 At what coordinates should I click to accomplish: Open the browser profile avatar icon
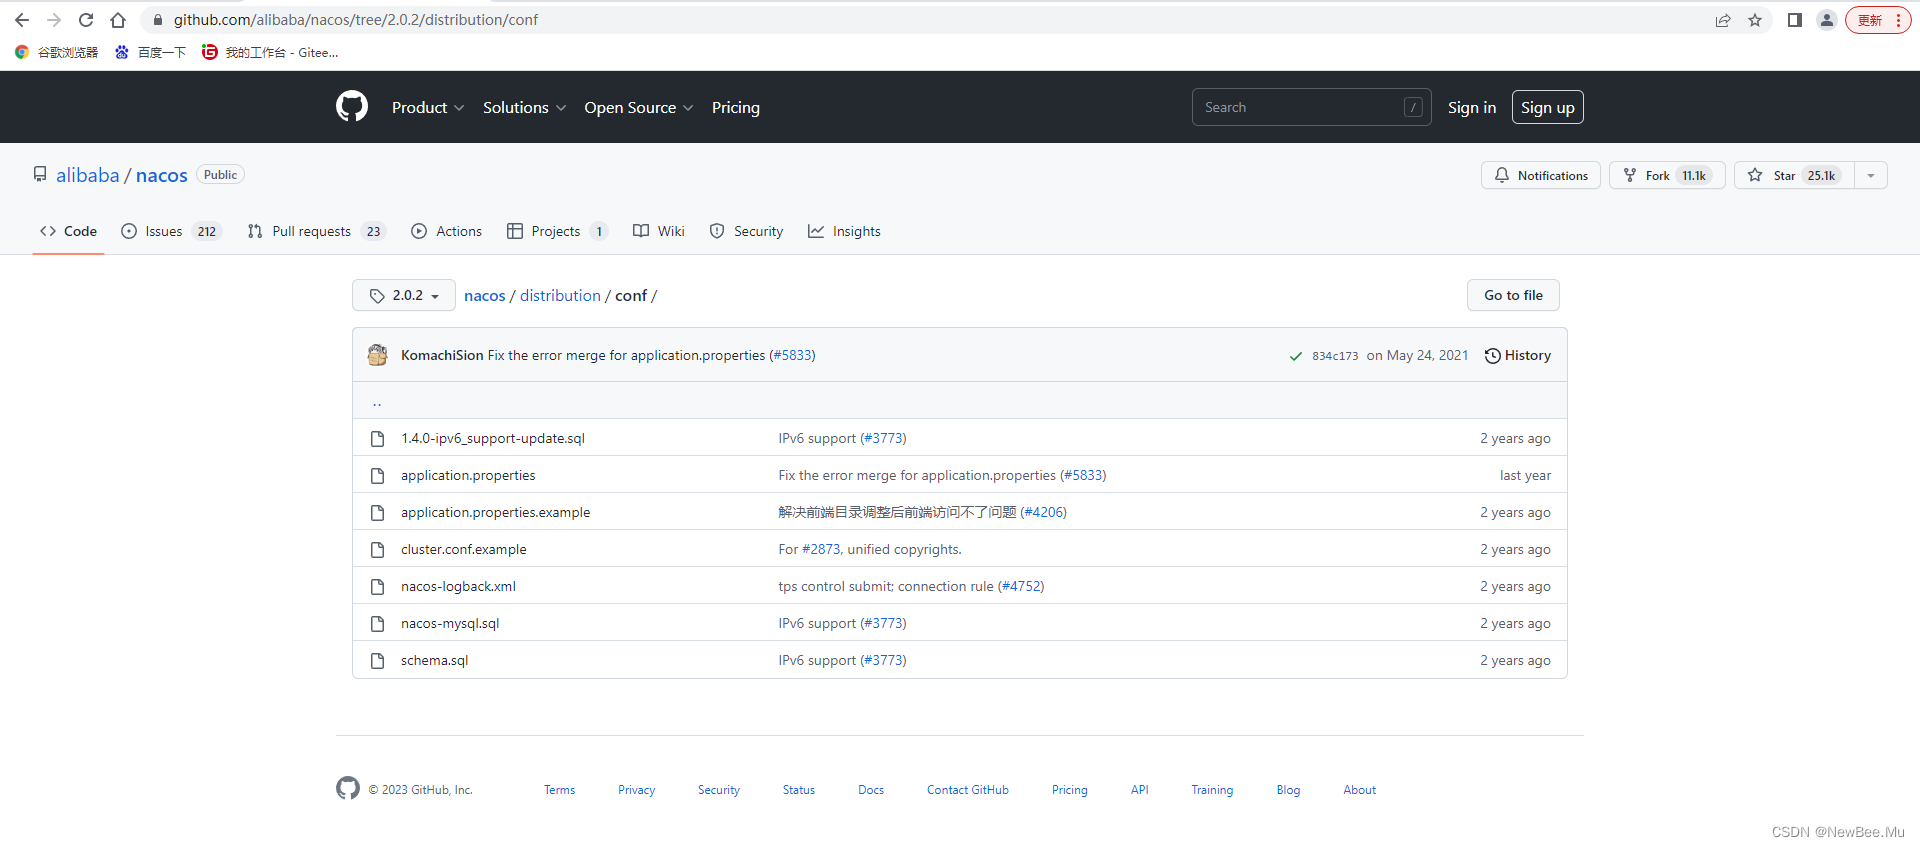click(x=1827, y=20)
